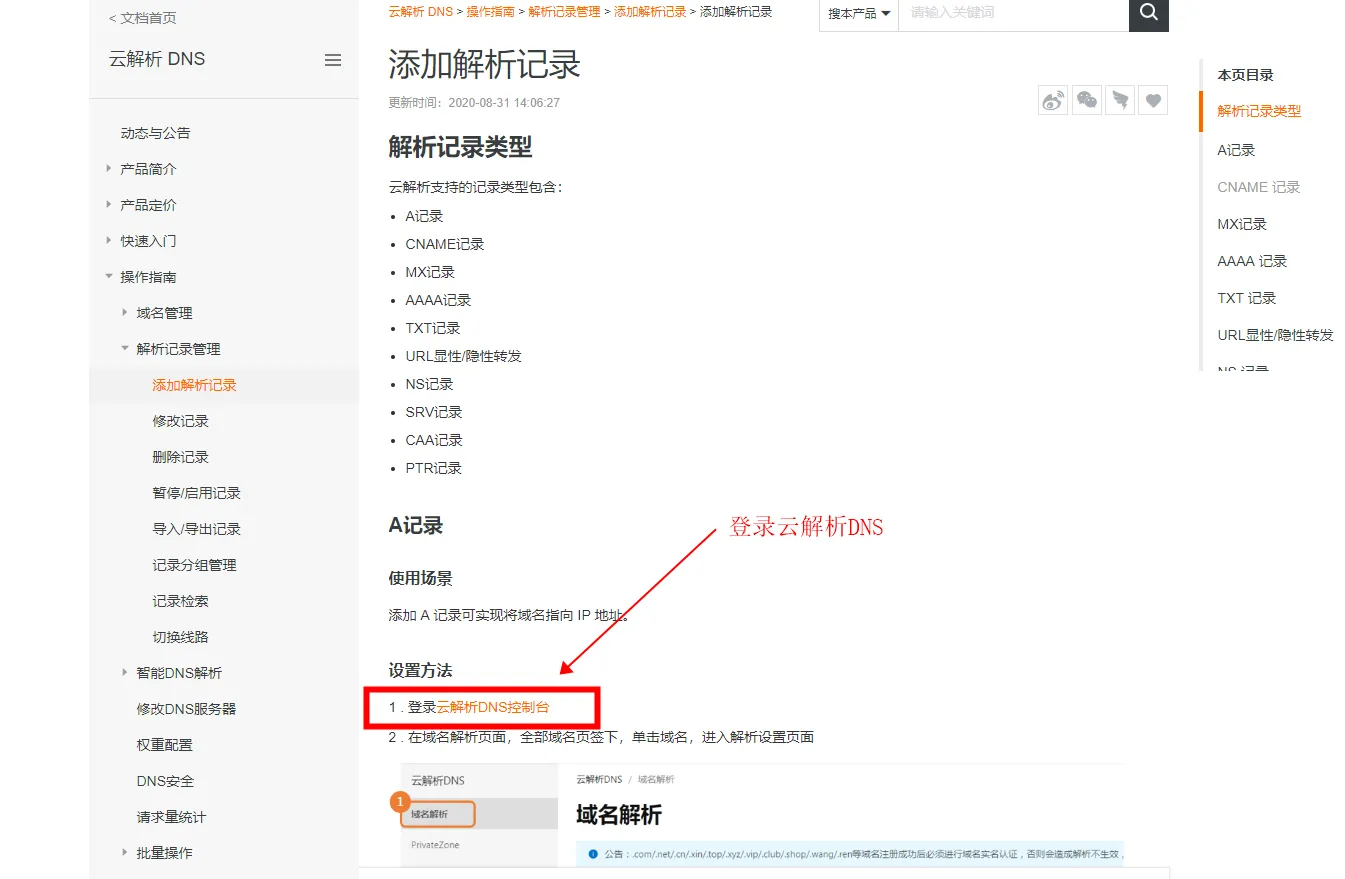Click the MX记录 bullet item
Image resolution: width=1345 pixels, height=879 pixels.
[x=430, y=272]
